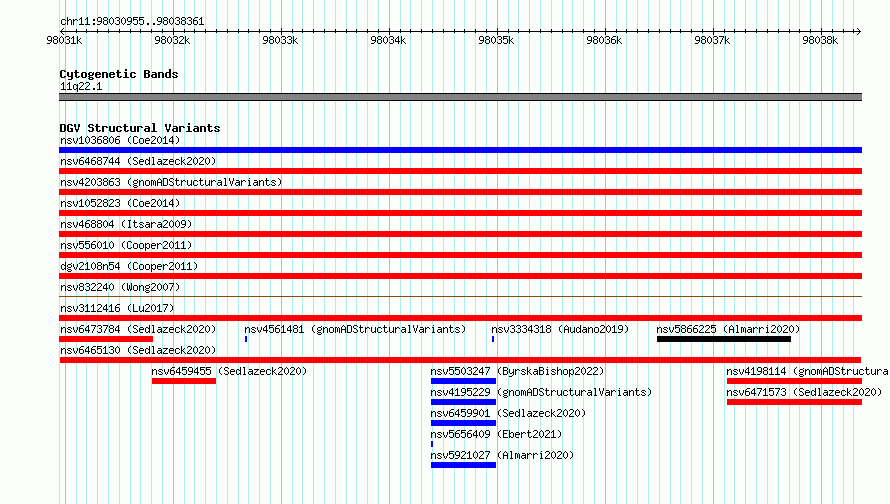Click the red nsv3112416 variant bar

coord(460,318)
